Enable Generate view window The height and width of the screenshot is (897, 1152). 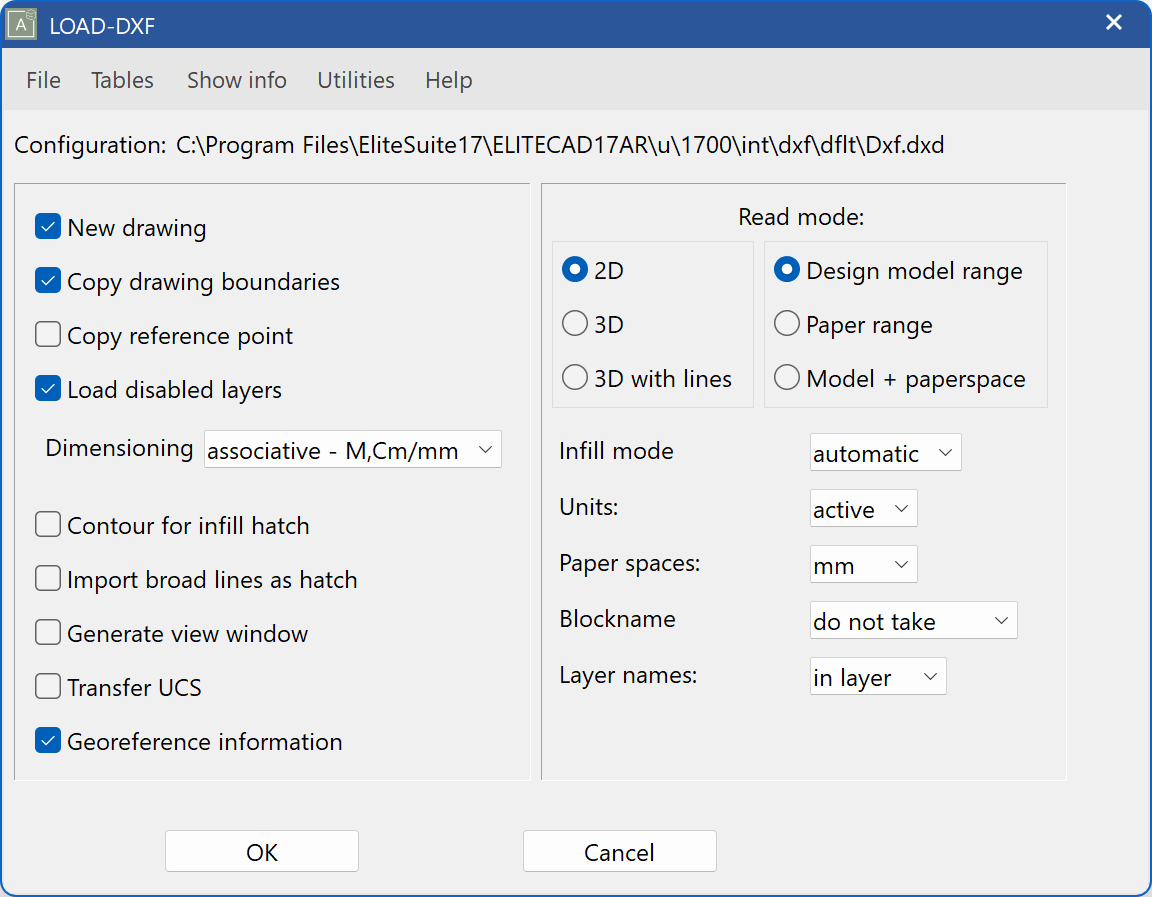[x=47, y=632]
